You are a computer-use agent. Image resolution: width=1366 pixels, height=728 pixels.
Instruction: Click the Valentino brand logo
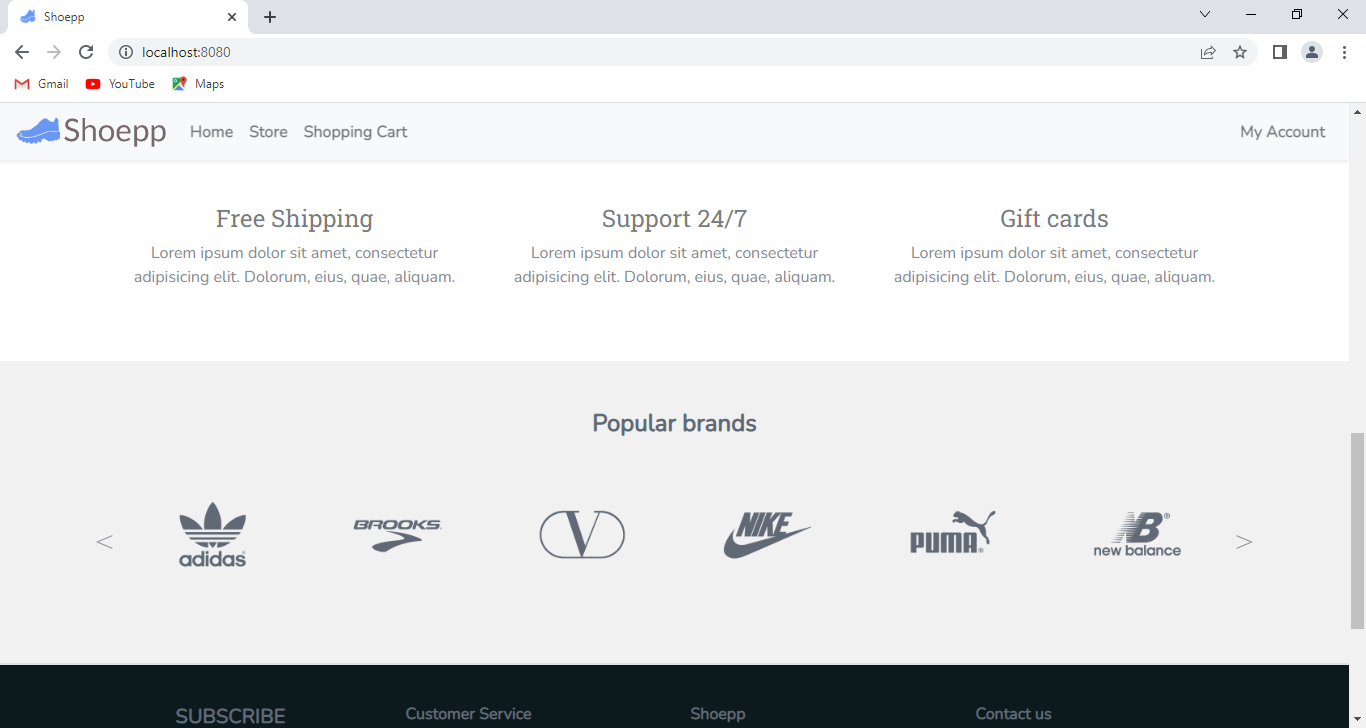(582, 534)
